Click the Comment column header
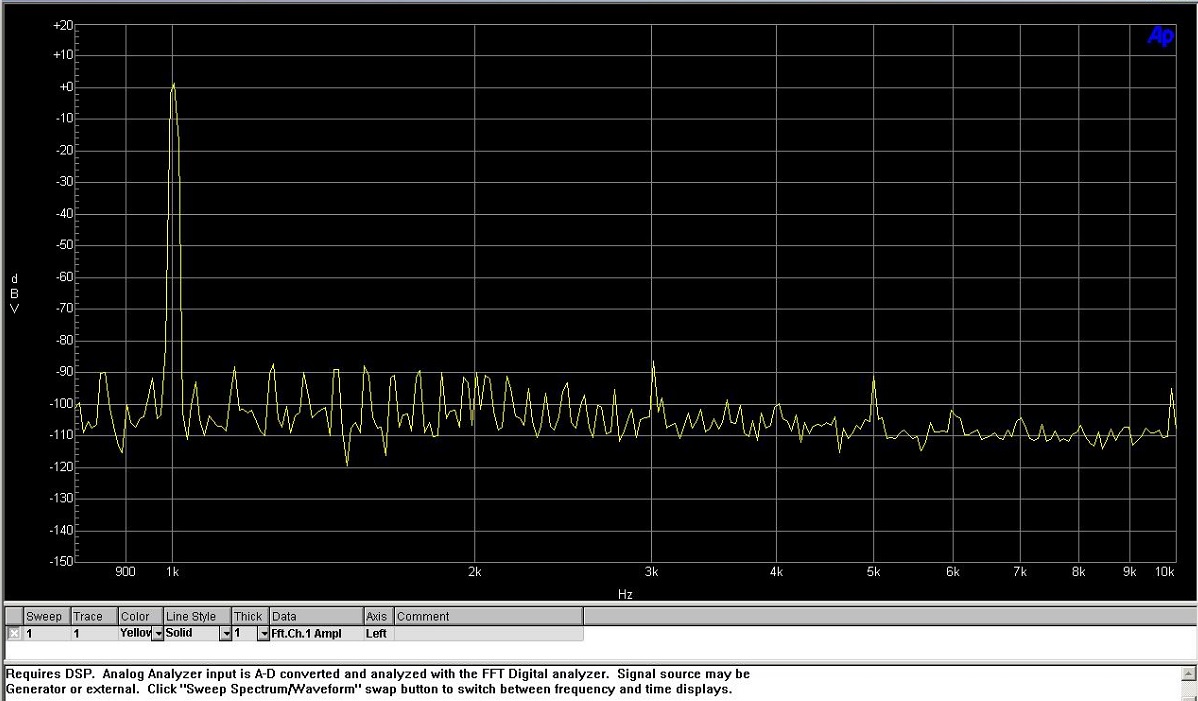The height and width of the screenshot is (701, 1198). (488, 616)
